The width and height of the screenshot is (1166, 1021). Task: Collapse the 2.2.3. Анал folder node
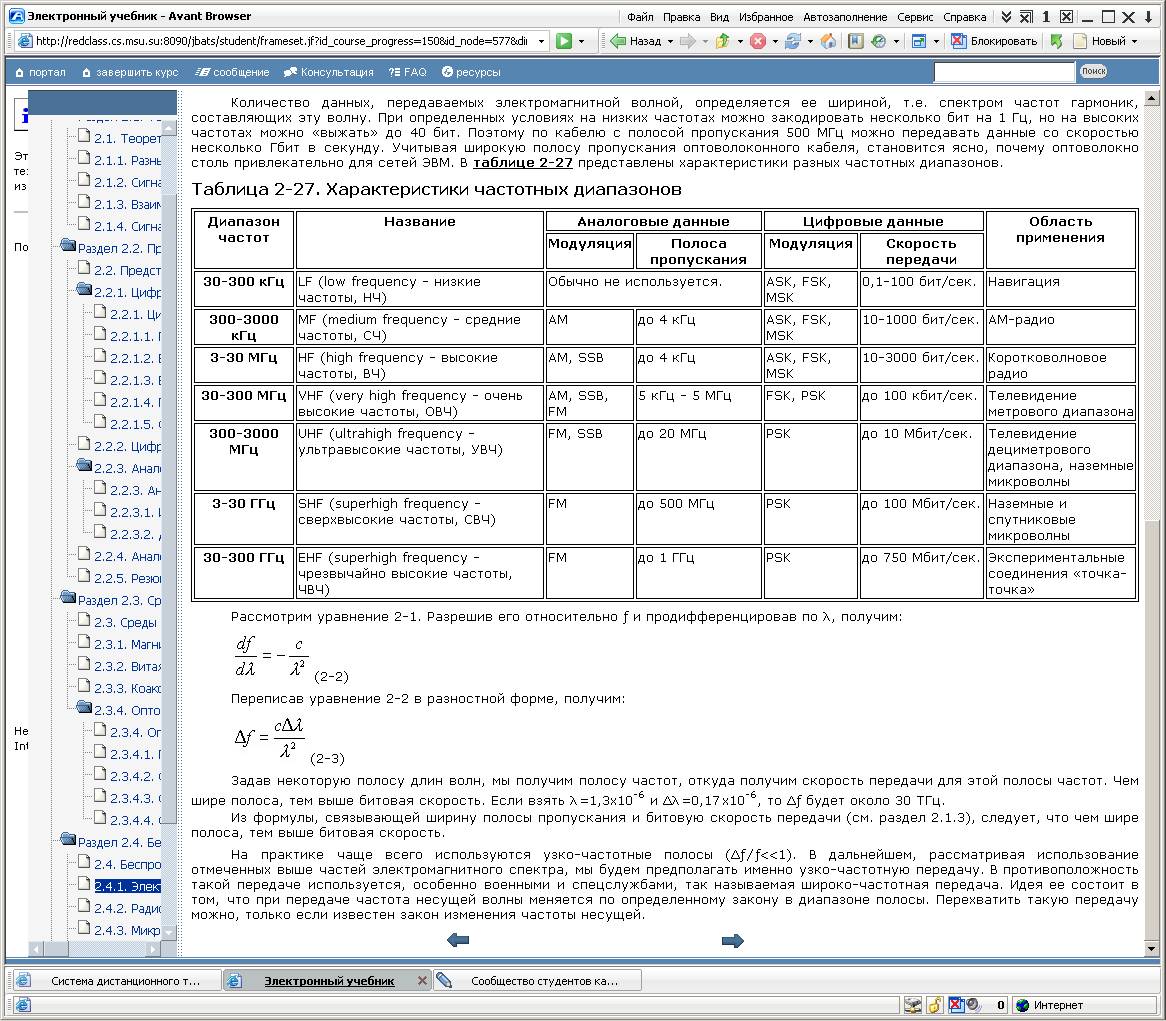tap(84, 466)
